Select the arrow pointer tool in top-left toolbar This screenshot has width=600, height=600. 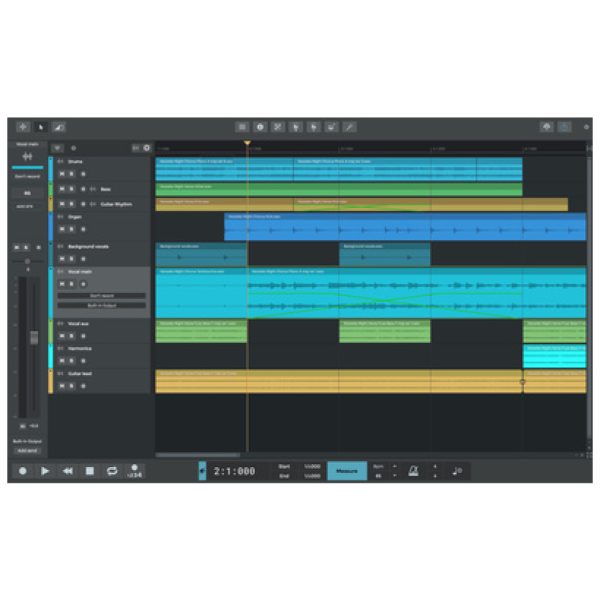click(41, 127)
